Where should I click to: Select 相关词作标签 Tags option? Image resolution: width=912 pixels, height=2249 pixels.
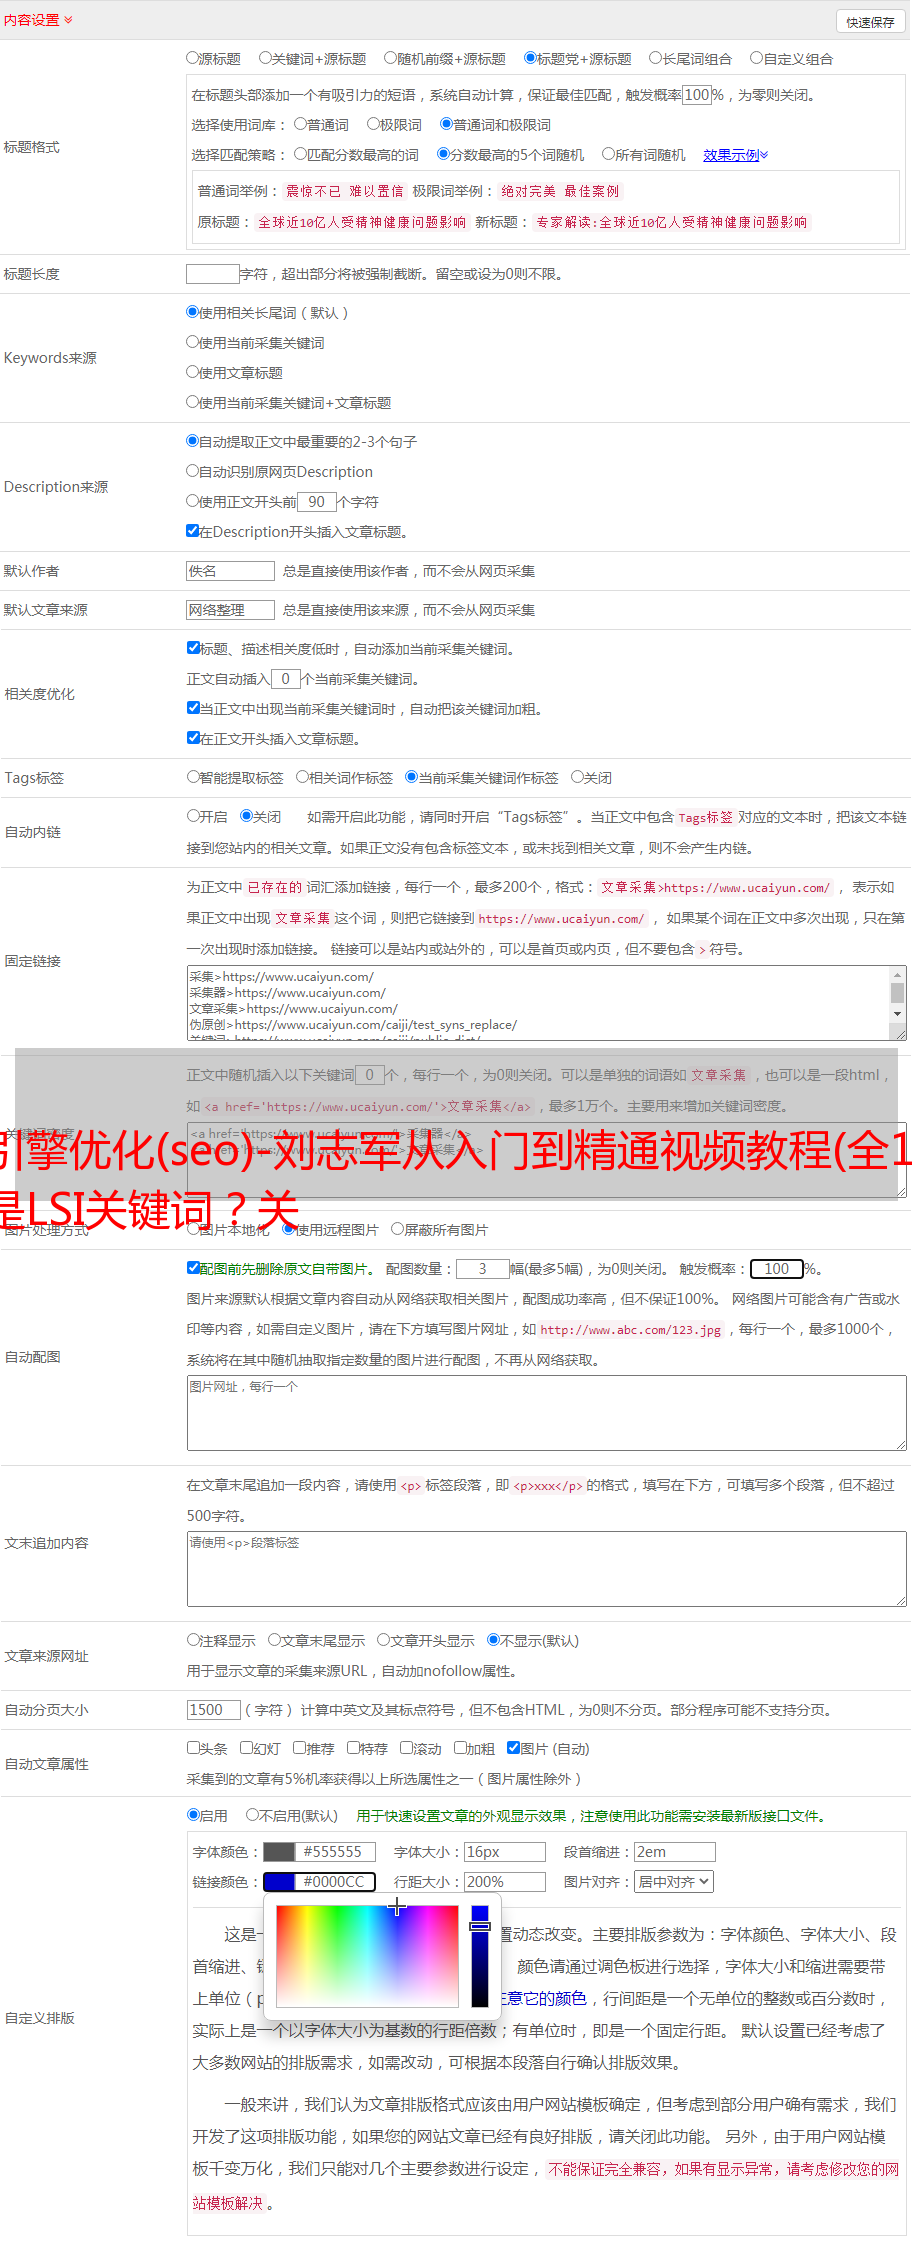(302, 777)
